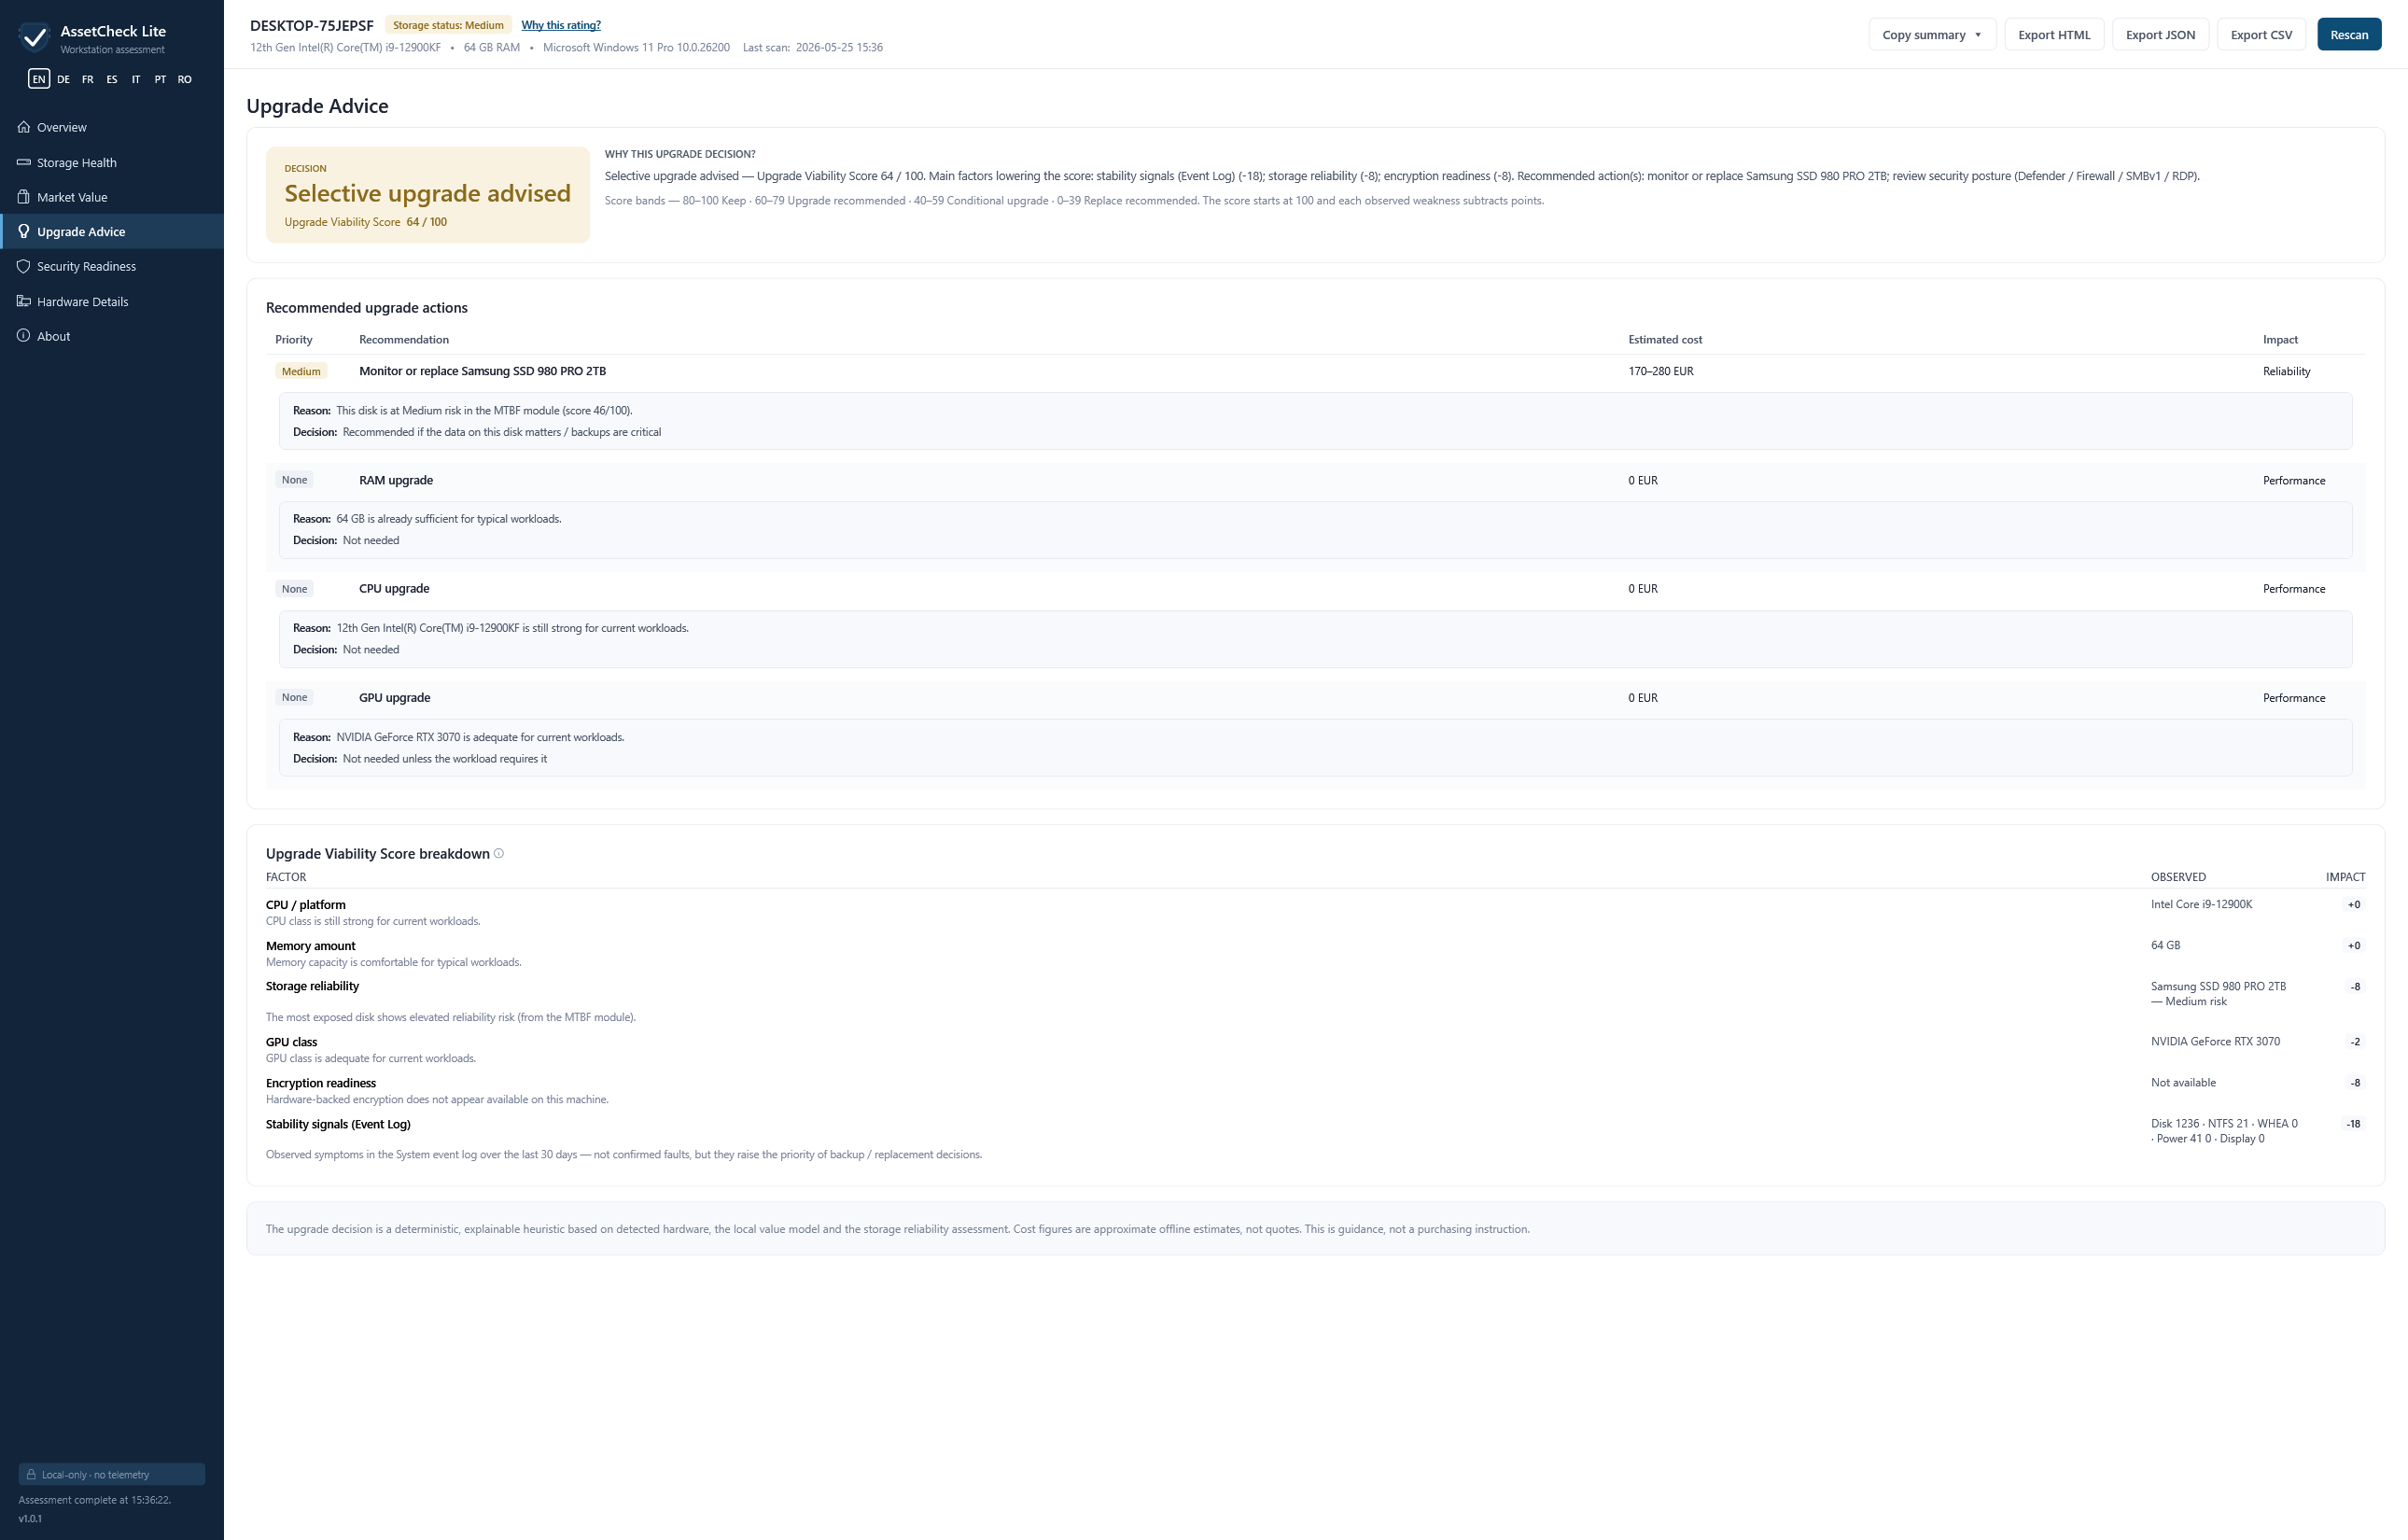The width and height of the screenshot is (2408, 1540).
Task: Click the Intel Core i9-12900K observed value
Action: (x=2201, y=904)
